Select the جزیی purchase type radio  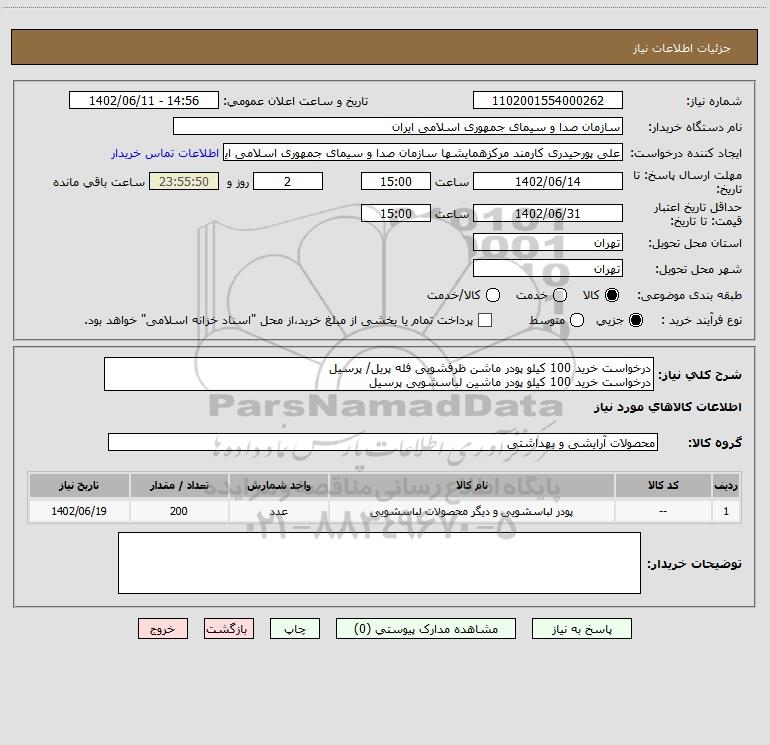(x=635, y=320)
